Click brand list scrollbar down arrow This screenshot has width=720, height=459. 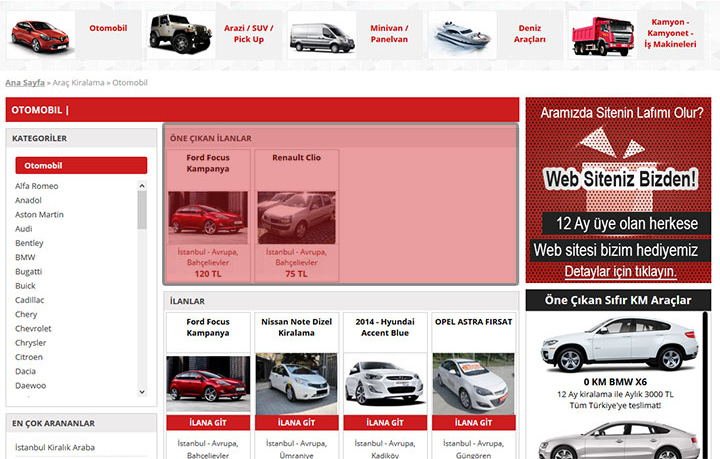[142, 392]
